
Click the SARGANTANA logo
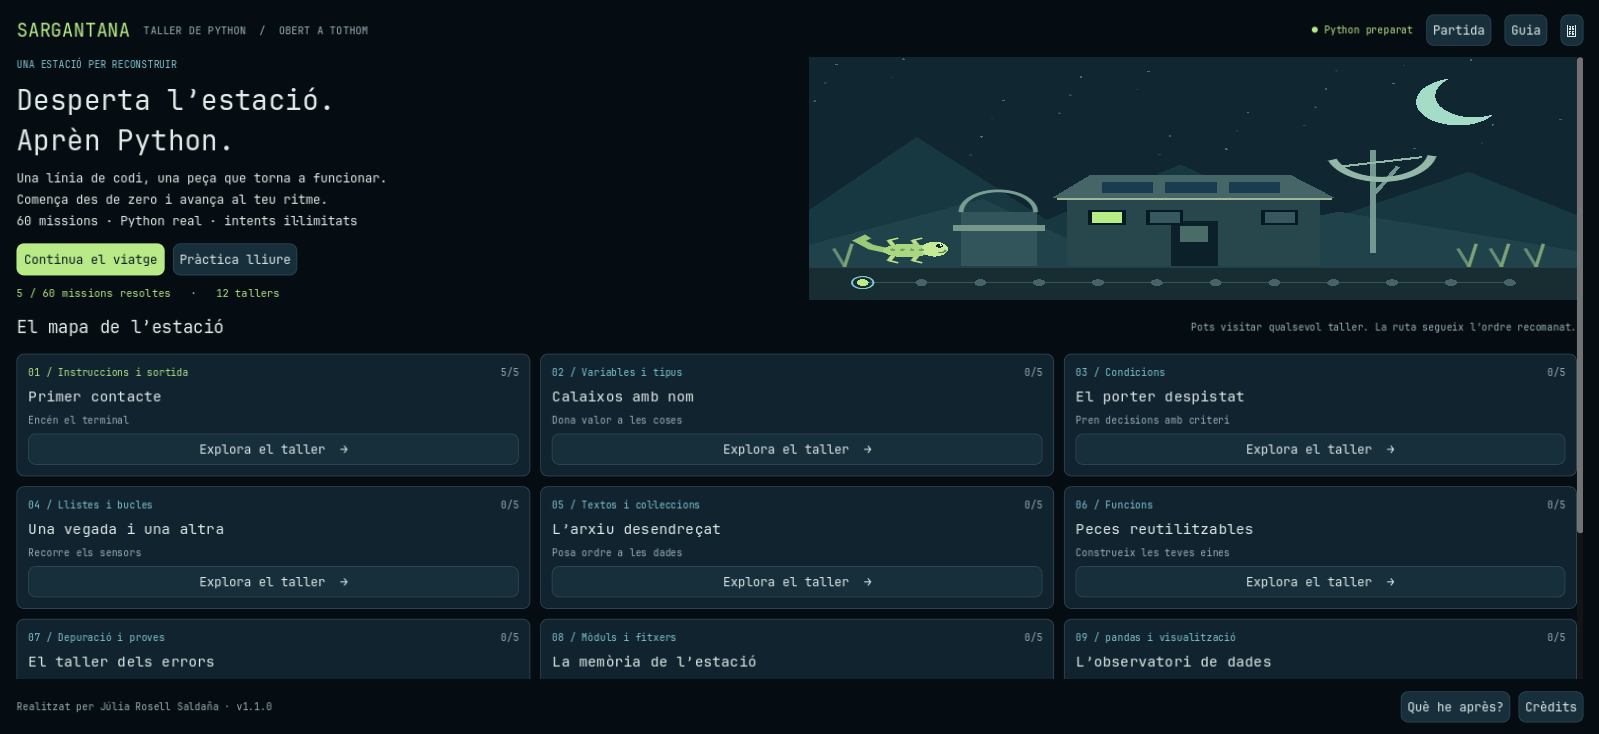(73, 30)
